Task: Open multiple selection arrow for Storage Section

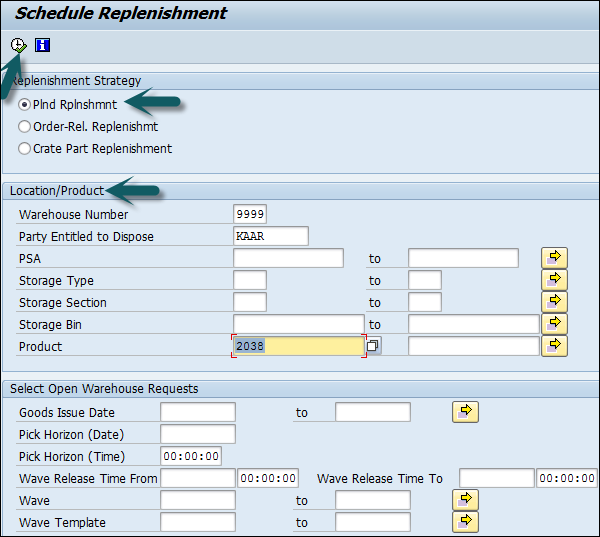Action: 554,302
